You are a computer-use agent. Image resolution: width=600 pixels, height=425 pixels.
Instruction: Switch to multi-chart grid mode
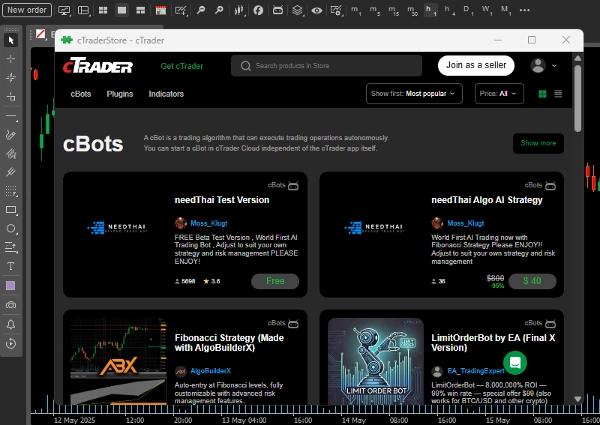click(103, 10)
